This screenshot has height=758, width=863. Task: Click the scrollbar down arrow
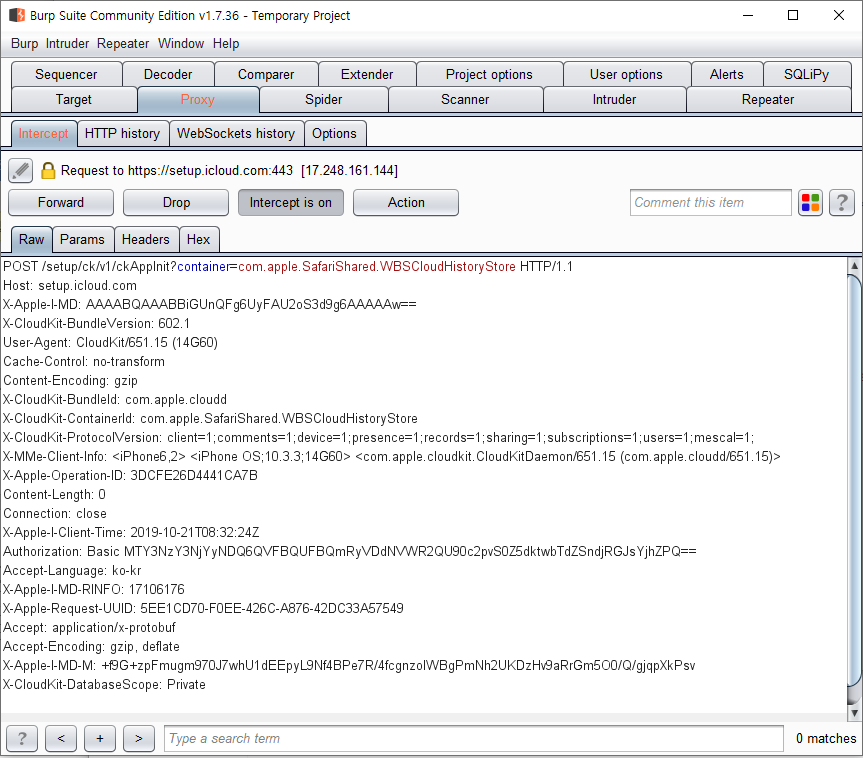coord(854,713)
